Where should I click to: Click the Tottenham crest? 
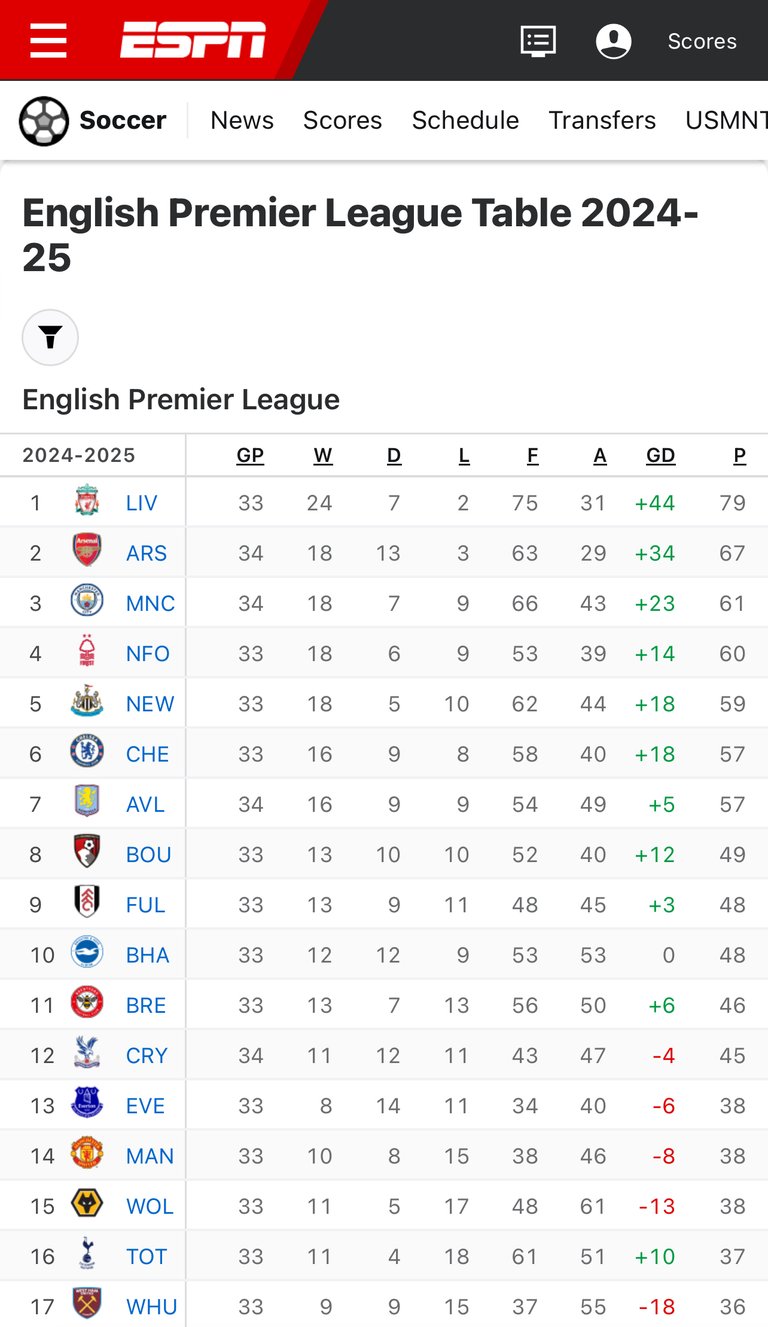[x=87, y=1256]
